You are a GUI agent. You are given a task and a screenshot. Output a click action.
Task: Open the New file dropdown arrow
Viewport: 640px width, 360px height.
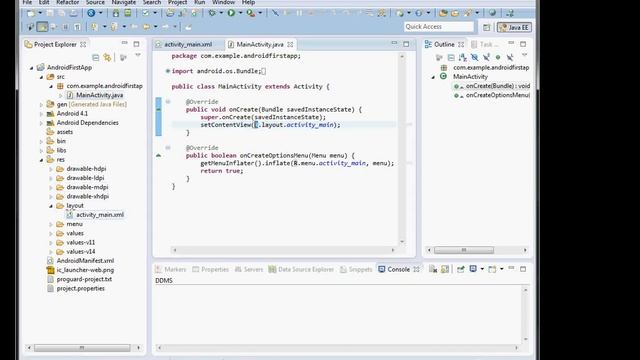tap(40, 13)
